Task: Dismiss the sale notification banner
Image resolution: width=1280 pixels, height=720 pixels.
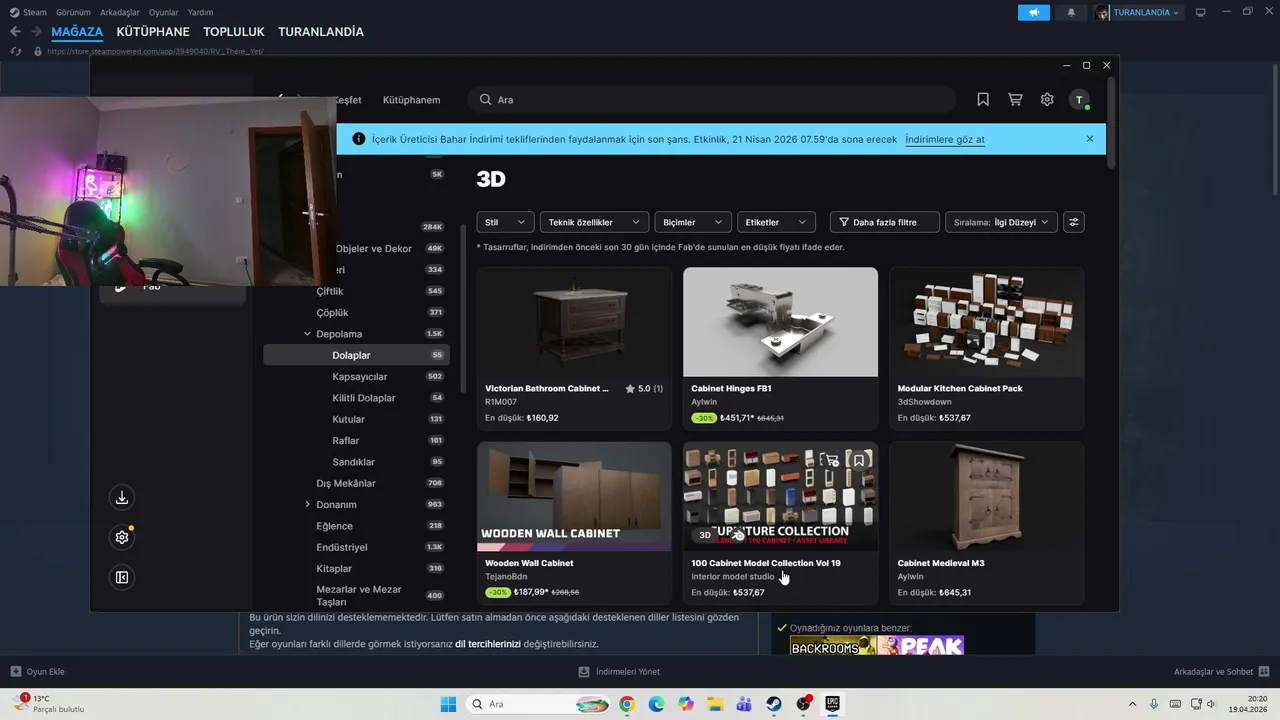Action: coord(1090,139)
